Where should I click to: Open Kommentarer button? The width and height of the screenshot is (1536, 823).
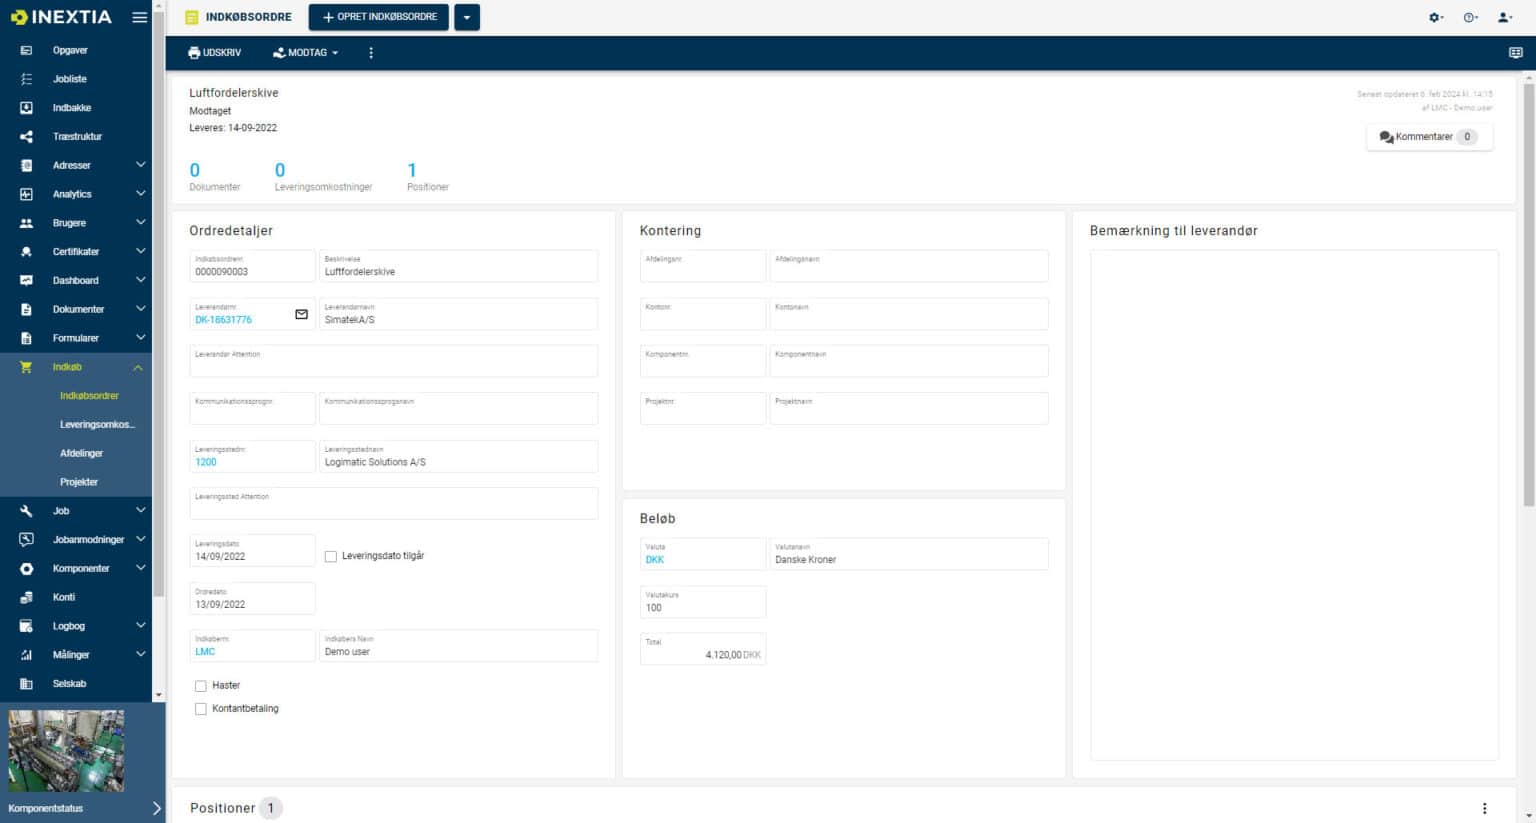[1429, 137]
